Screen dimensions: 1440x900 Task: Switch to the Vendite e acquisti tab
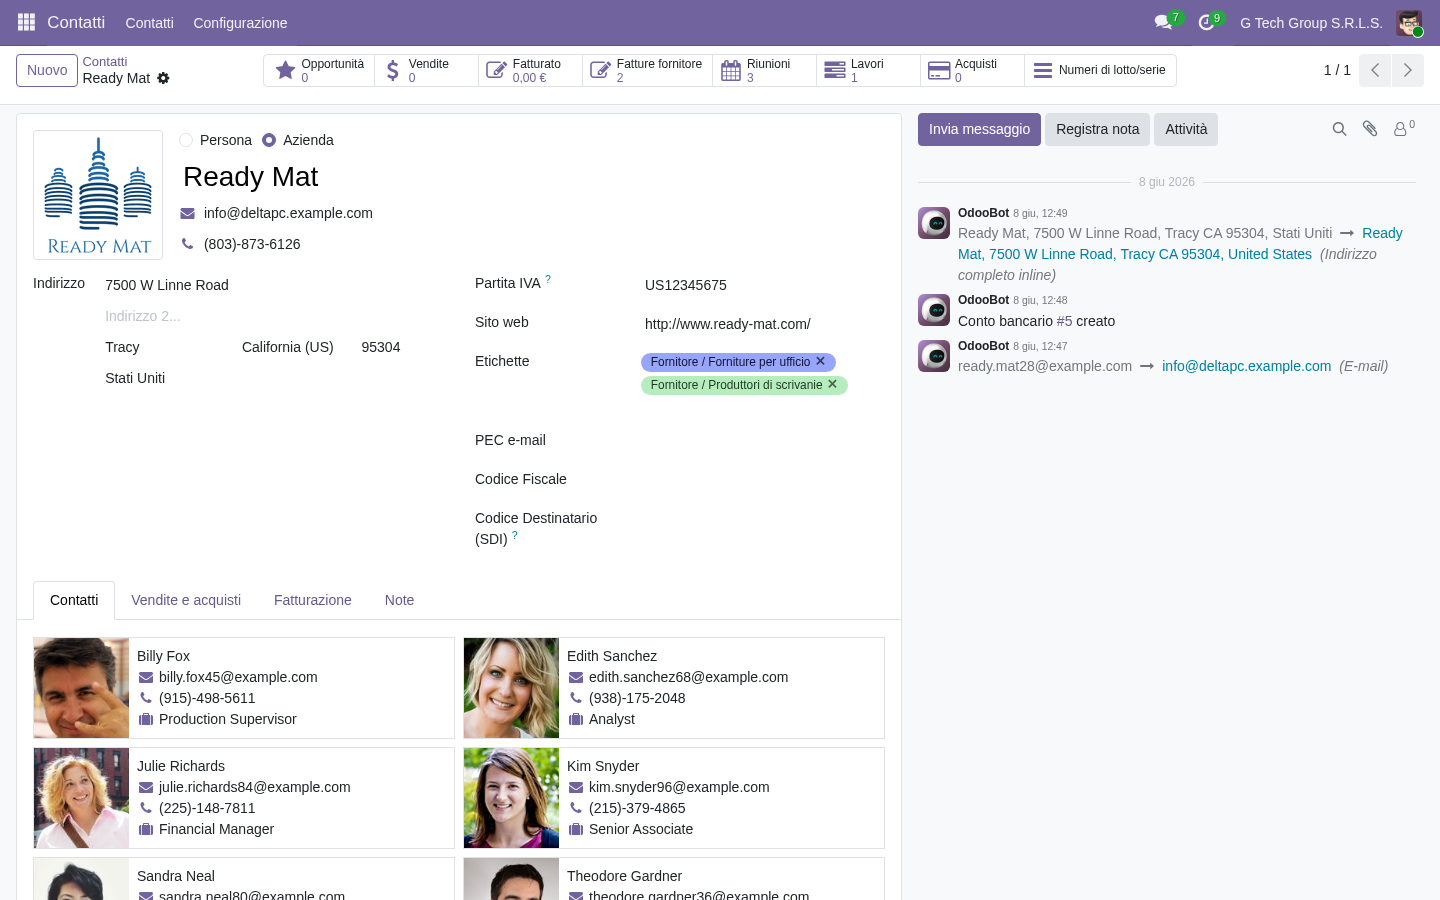pyautogui.click(x=186, y=600)
